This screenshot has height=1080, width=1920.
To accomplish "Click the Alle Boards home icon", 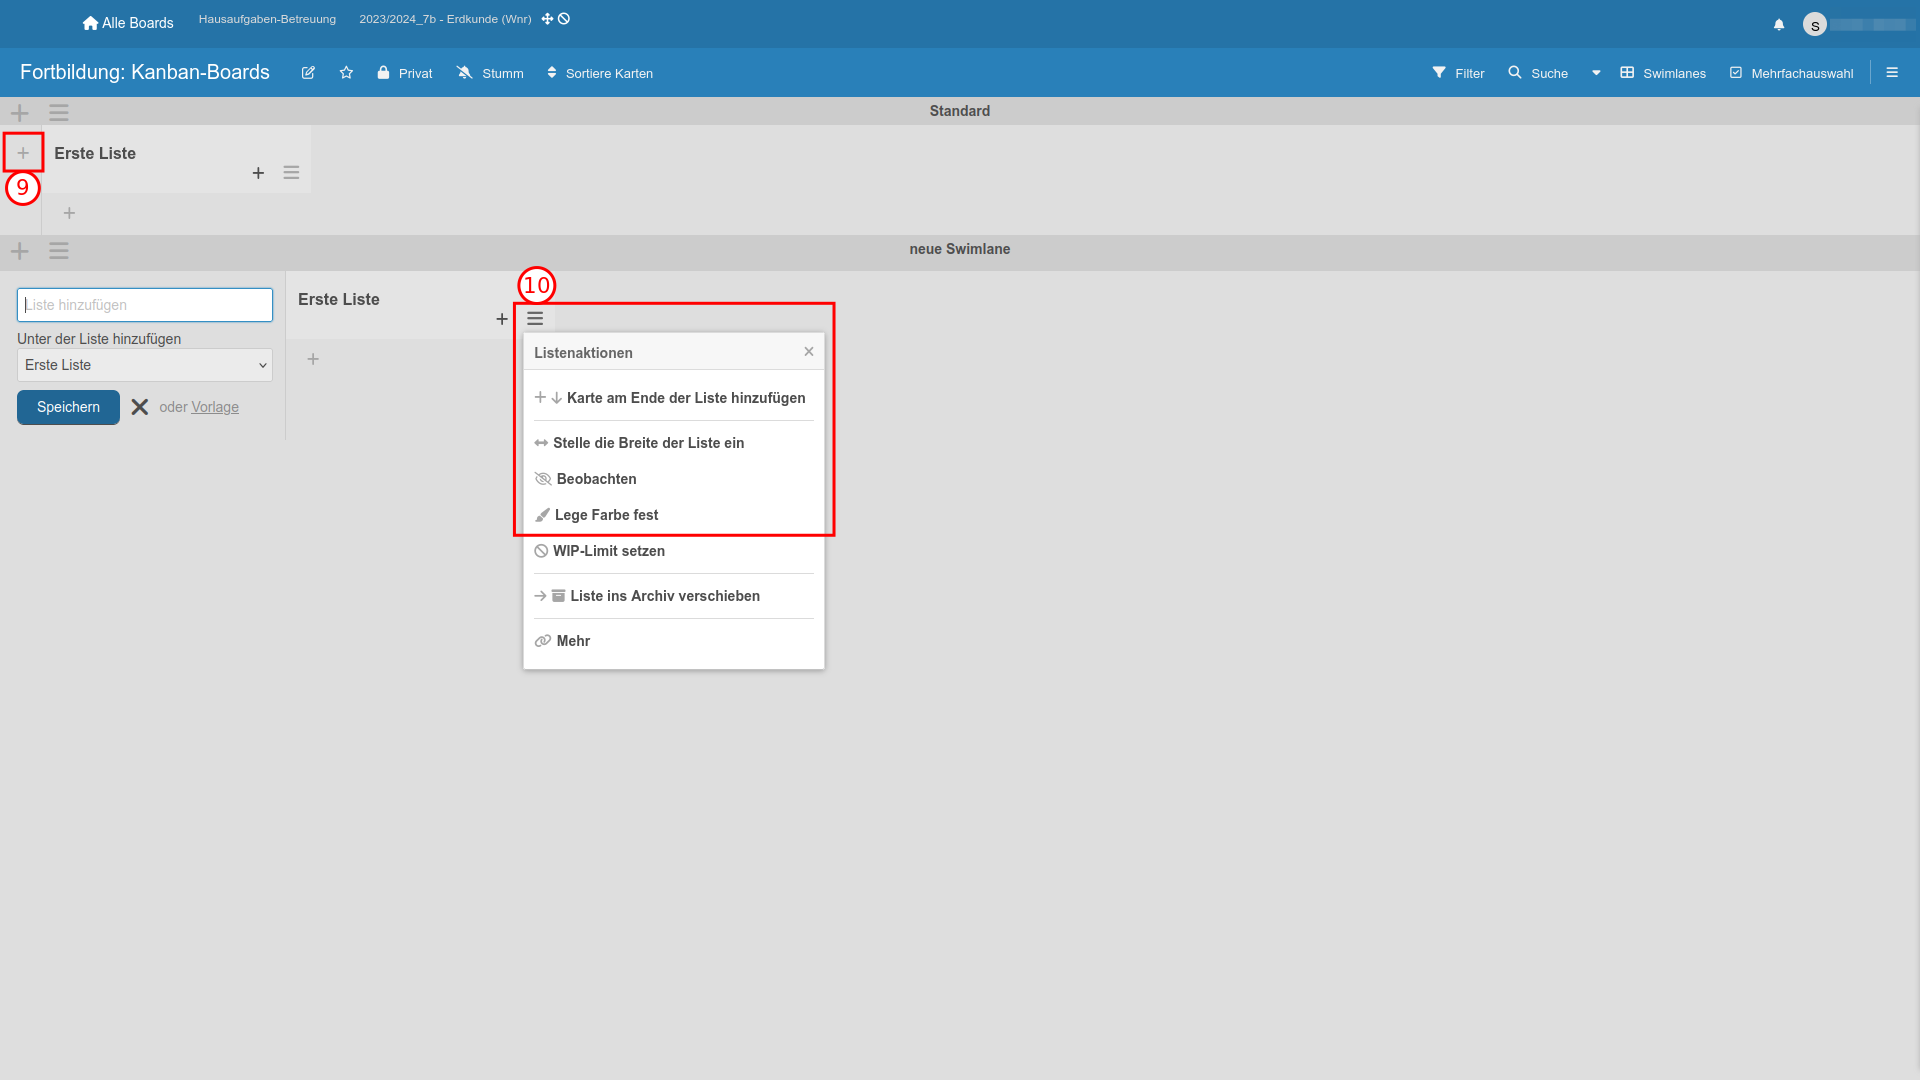I will pyautogui.click(x=90, y=23).
